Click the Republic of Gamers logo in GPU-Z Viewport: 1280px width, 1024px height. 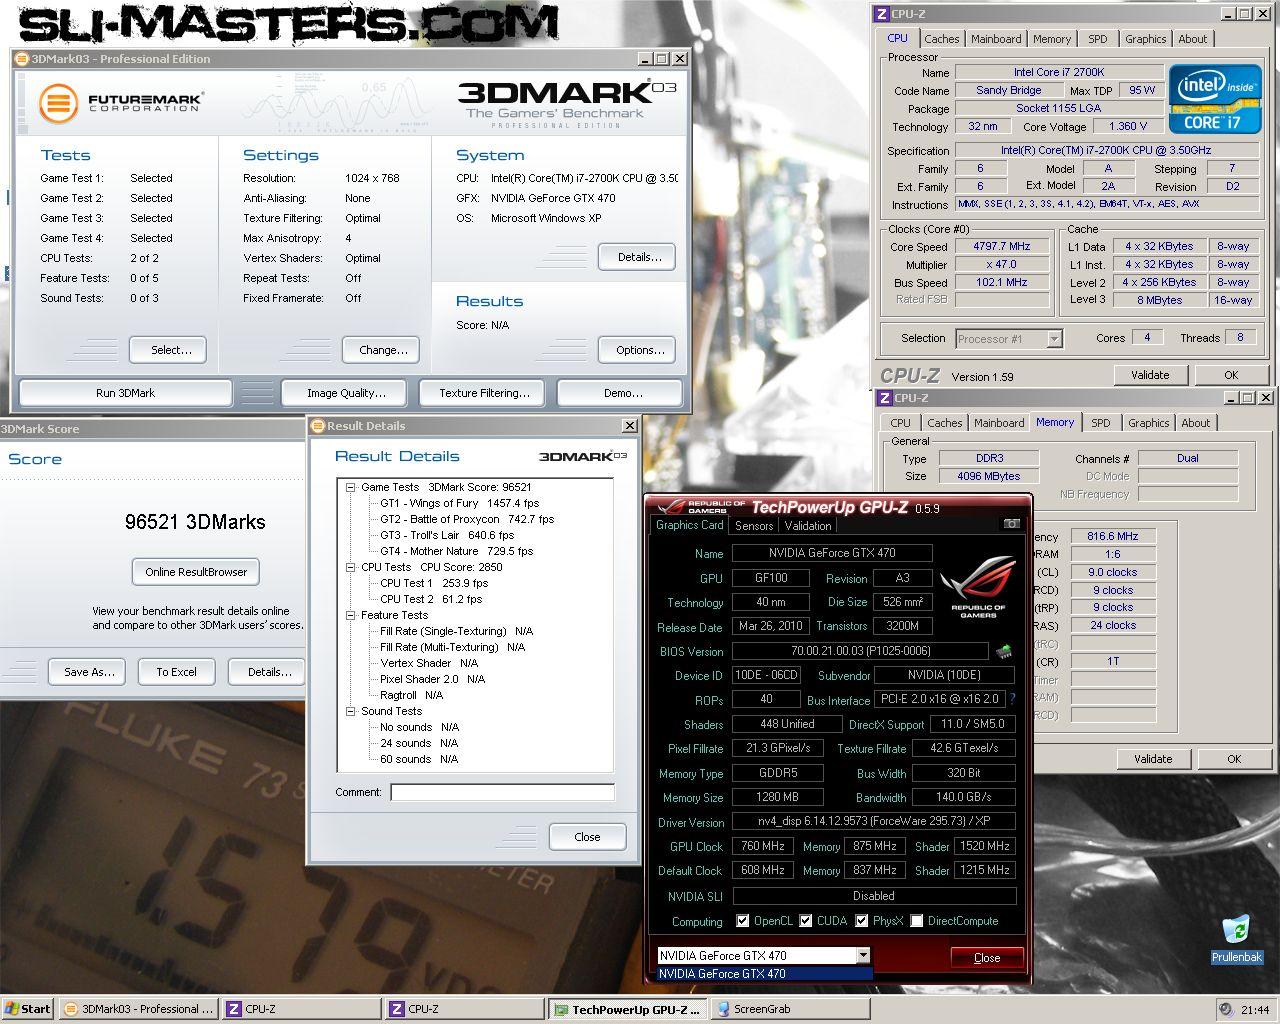(978, 585)
